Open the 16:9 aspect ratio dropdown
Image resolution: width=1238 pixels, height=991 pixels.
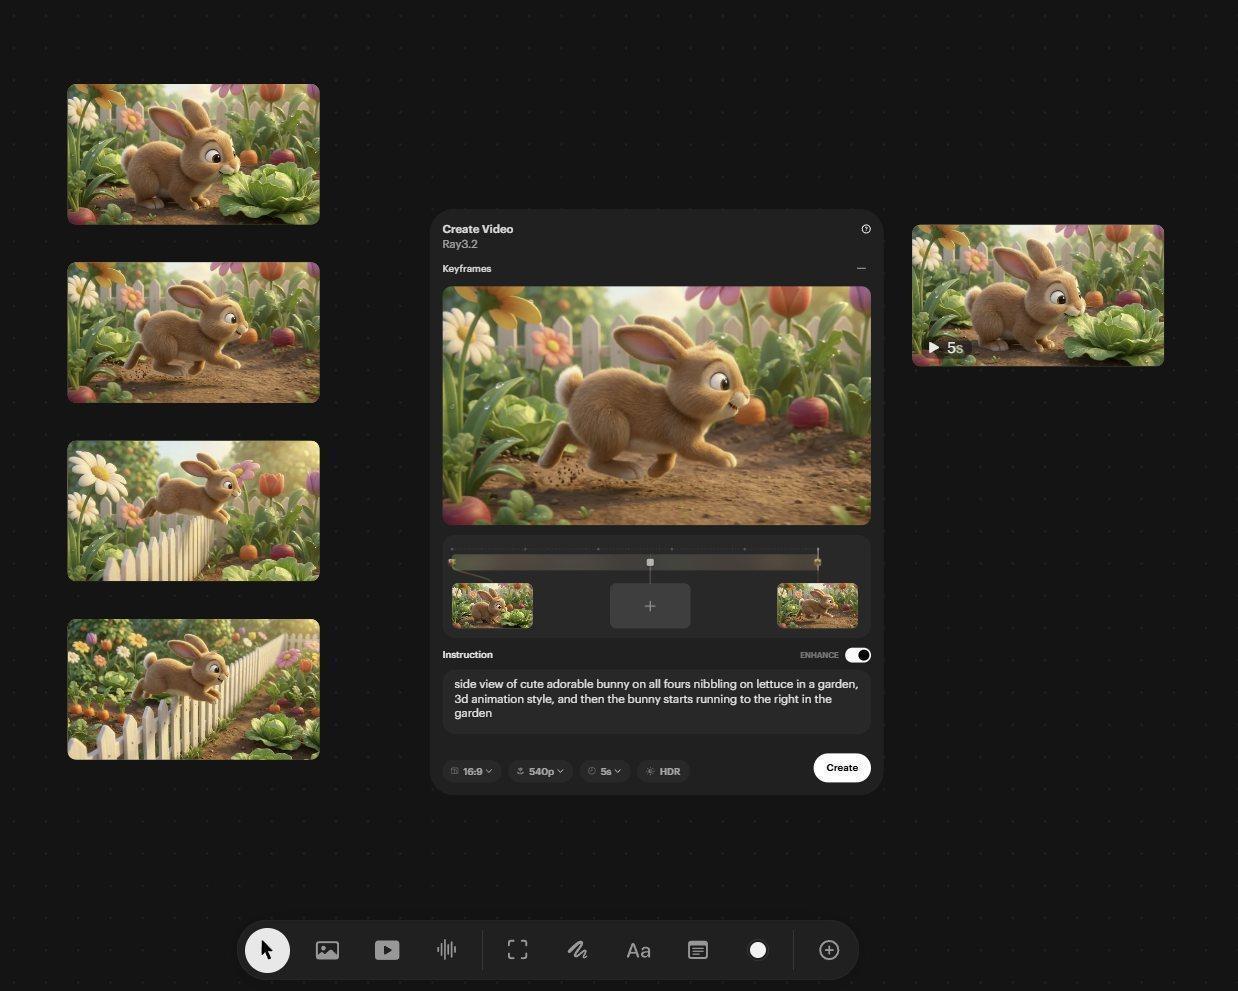coord(472,771)
